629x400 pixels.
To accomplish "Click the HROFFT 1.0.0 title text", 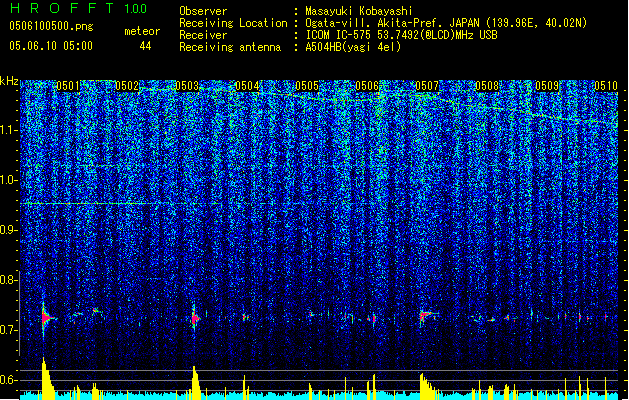I will point(79,8).
